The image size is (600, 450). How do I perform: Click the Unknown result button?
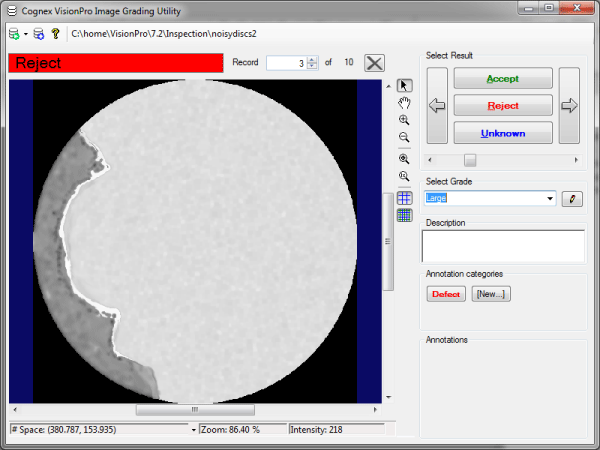pos(503,133)
